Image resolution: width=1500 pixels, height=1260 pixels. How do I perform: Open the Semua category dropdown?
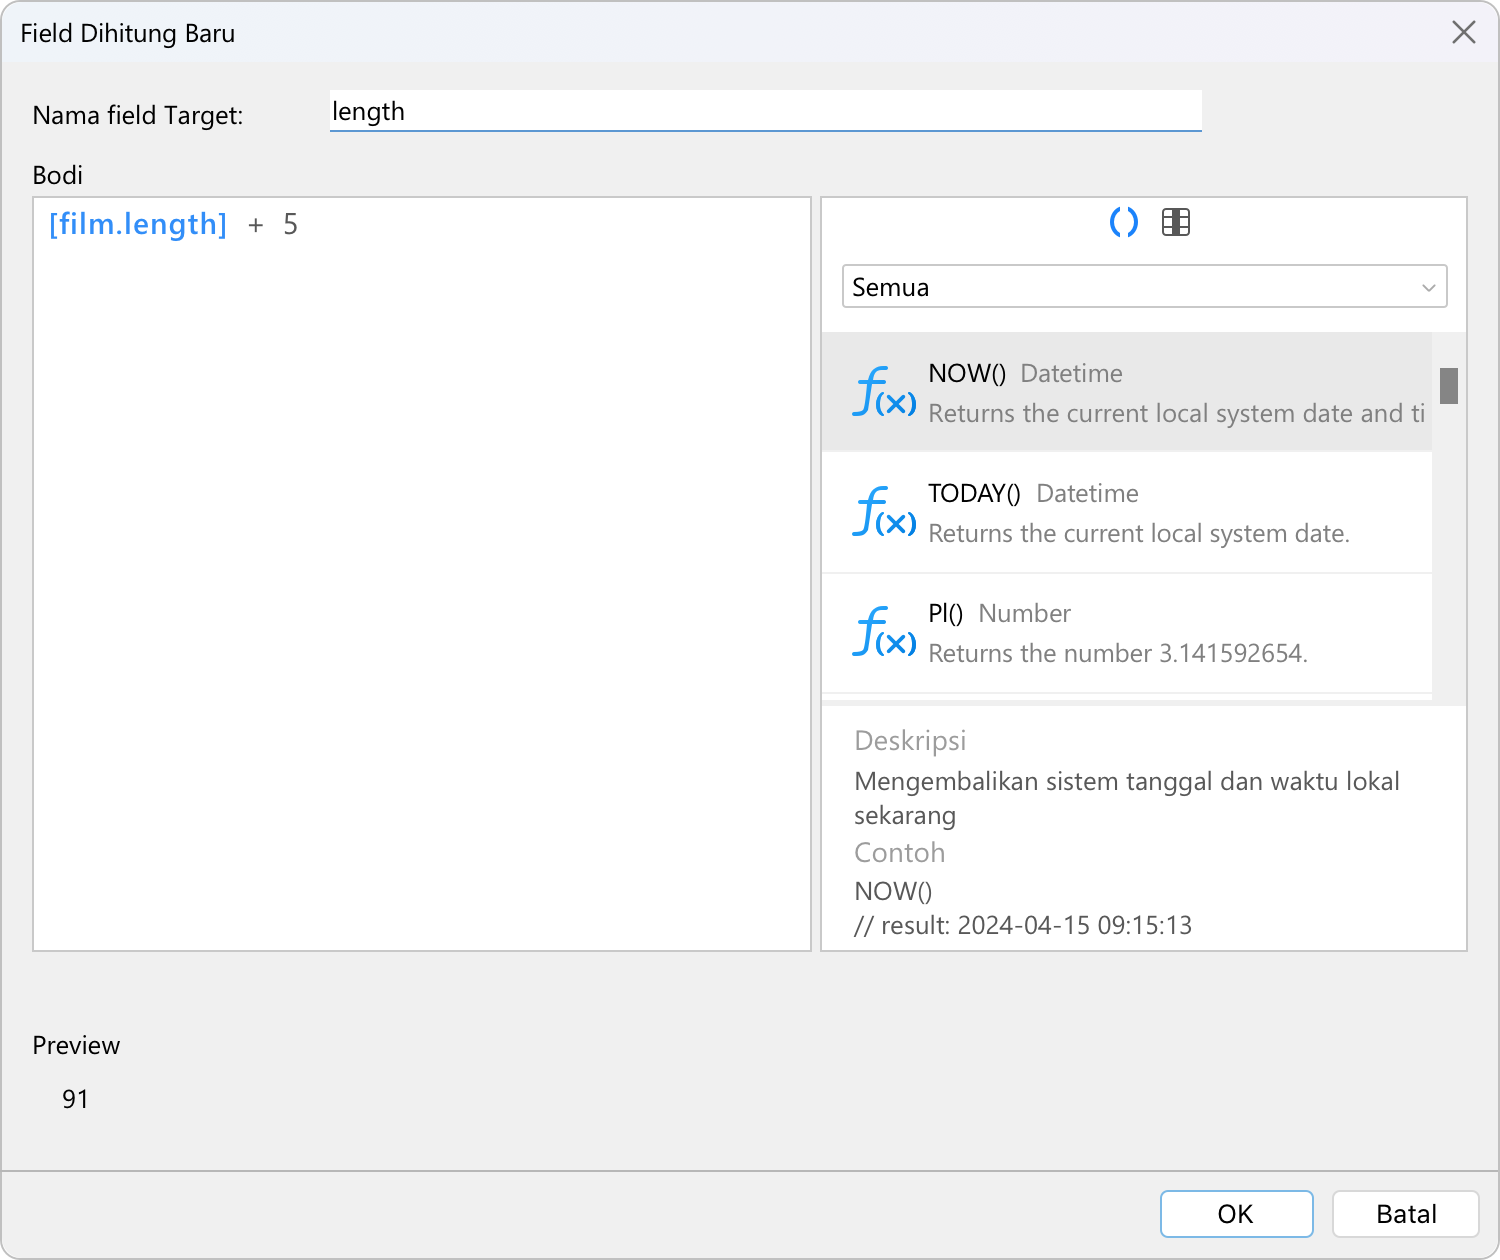point(1145,286)
